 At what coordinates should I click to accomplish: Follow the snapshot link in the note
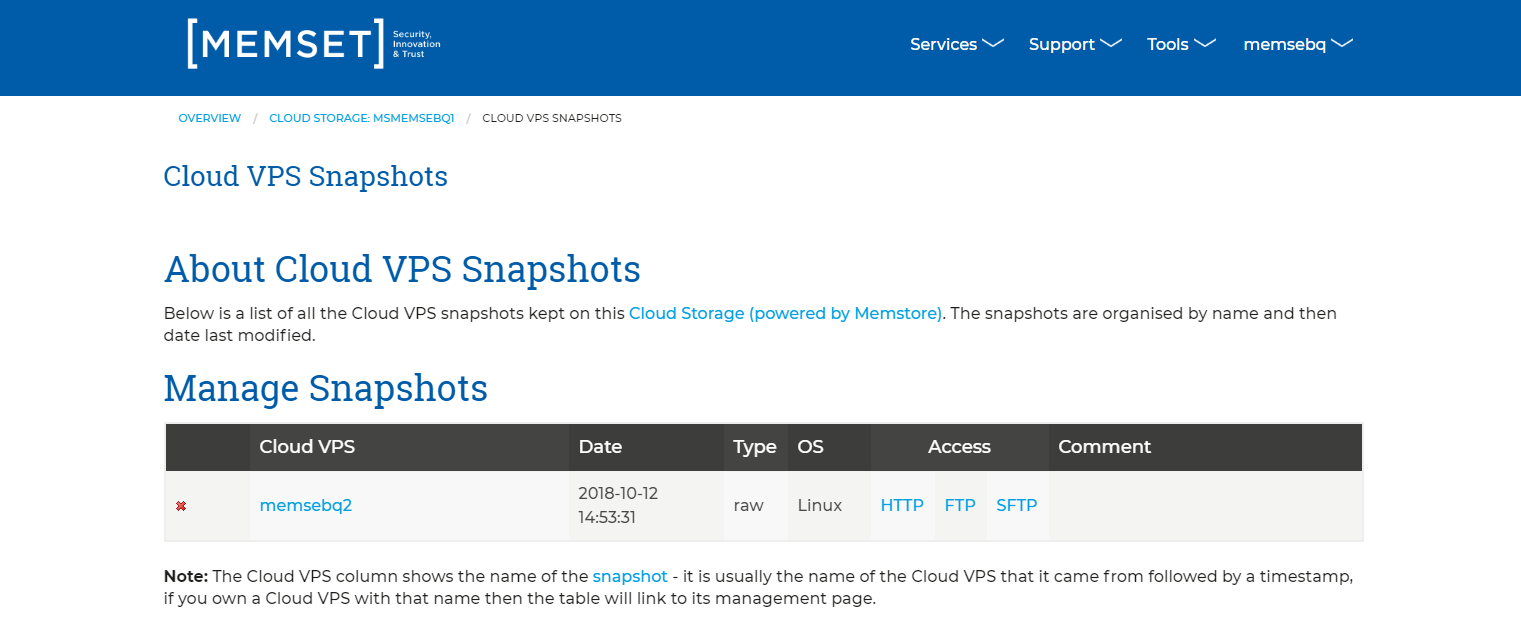tap(630, 576)
